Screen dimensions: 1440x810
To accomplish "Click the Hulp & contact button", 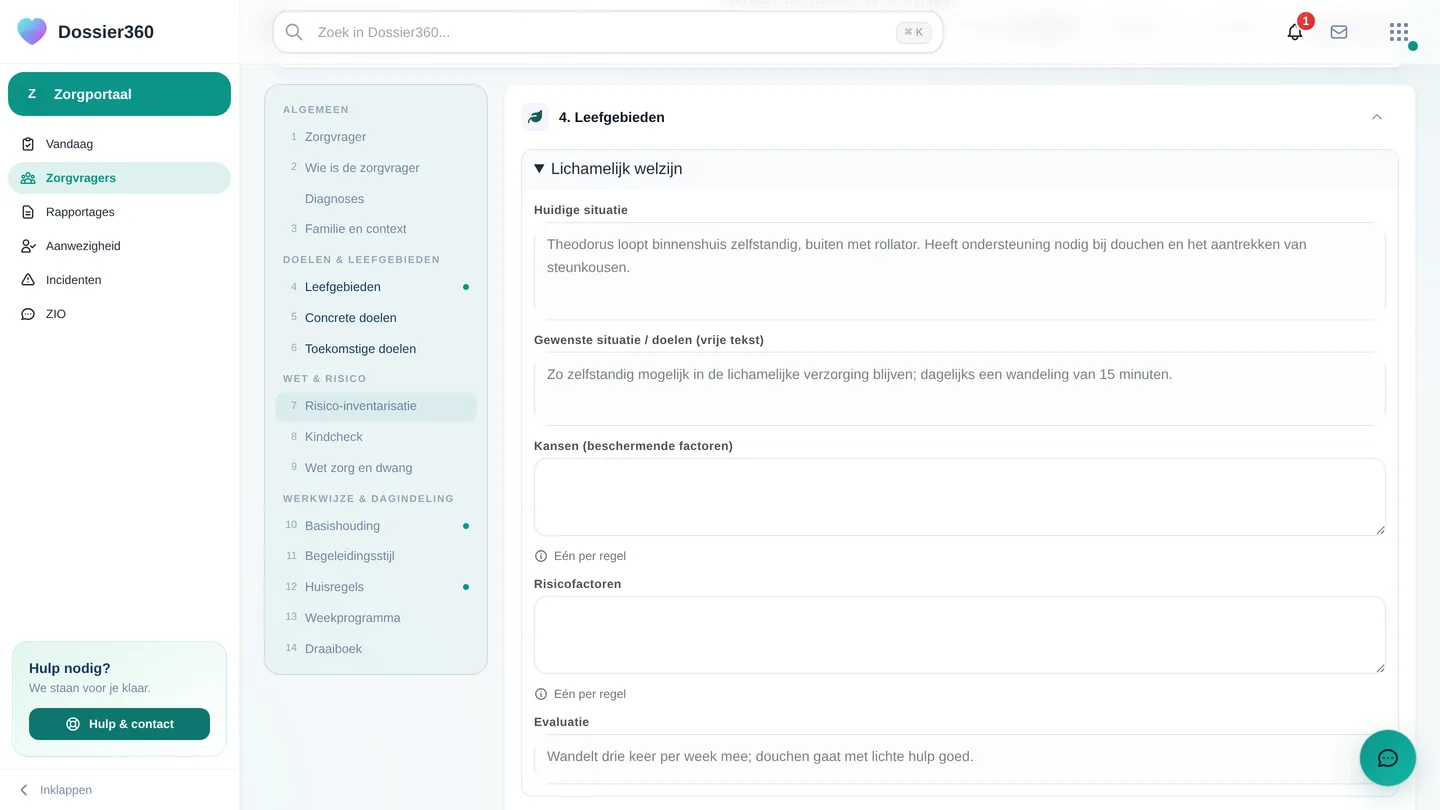I will pyautogui.click(x=119, y=724).
